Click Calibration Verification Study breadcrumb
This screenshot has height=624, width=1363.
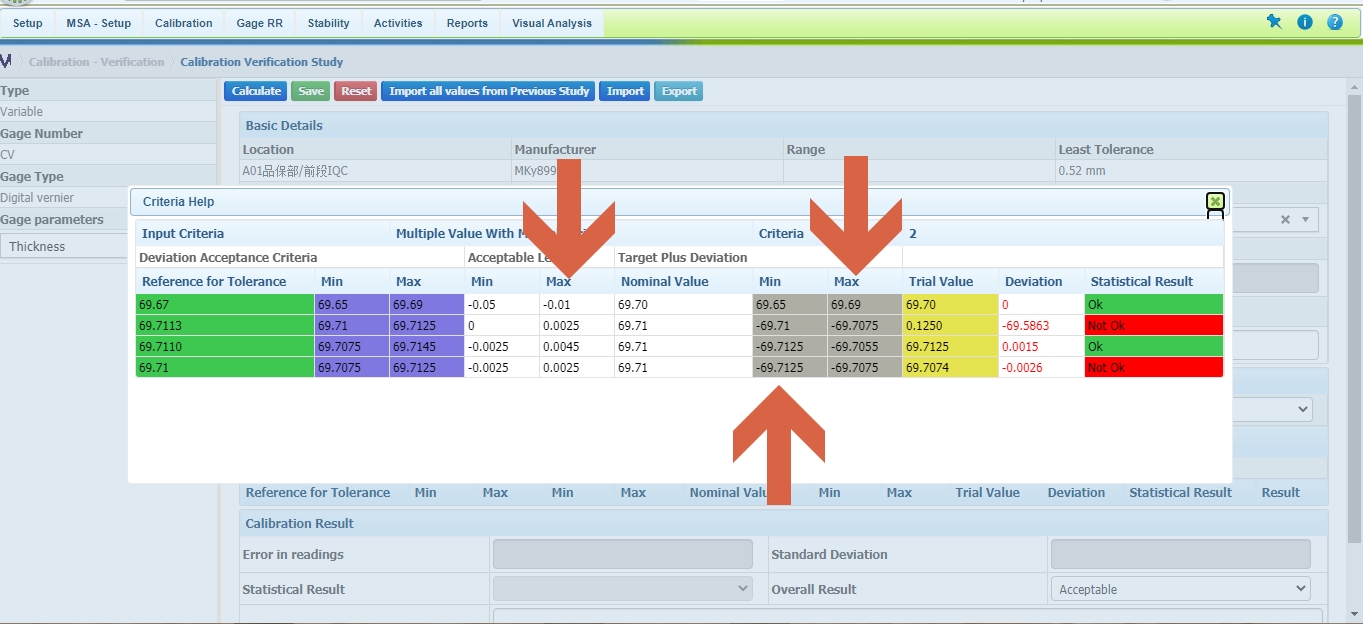tap(262, 62)
